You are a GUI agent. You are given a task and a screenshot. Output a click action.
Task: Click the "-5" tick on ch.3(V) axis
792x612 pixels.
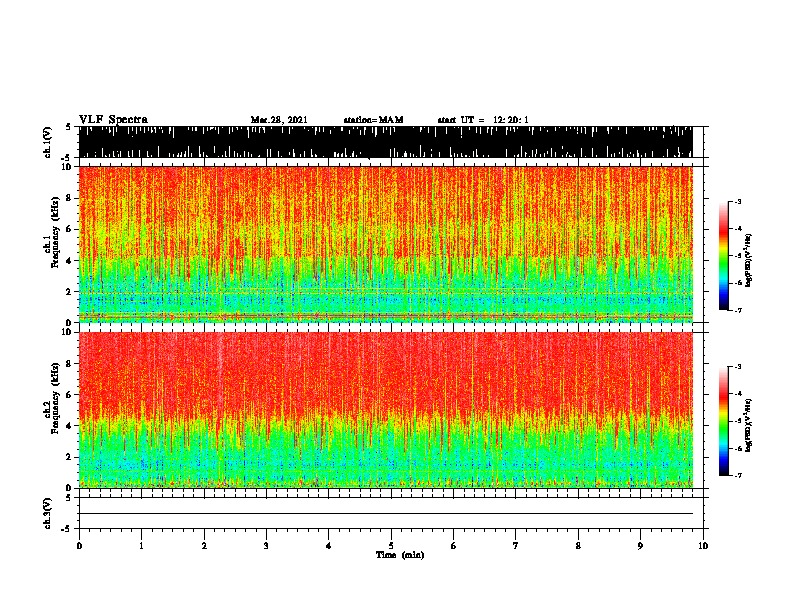coord(67,529)
